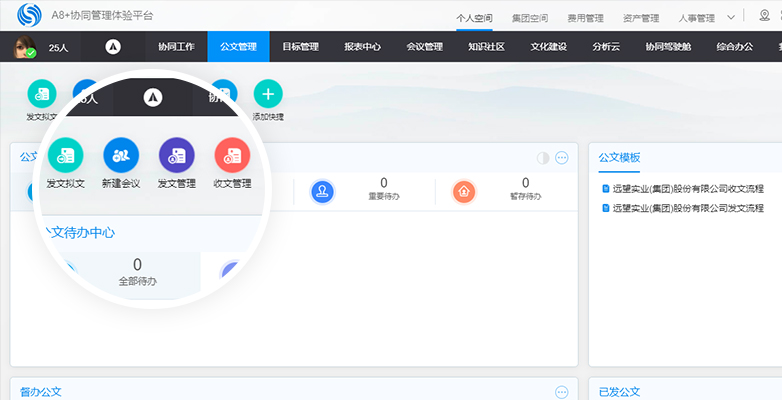Click the orange 暂存待办 icon
The image size is (782, 400).
(x=464, y=191)
